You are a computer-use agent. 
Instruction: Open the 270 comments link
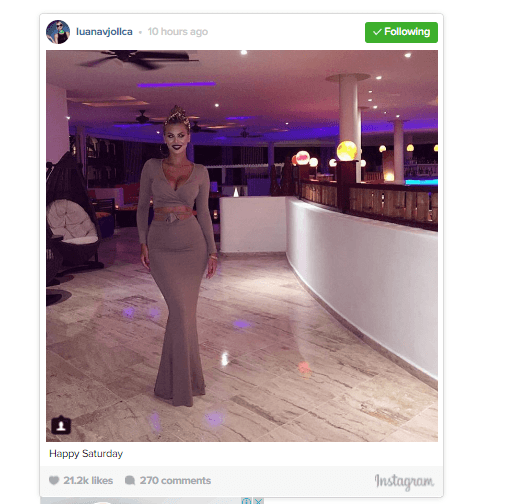175,480
